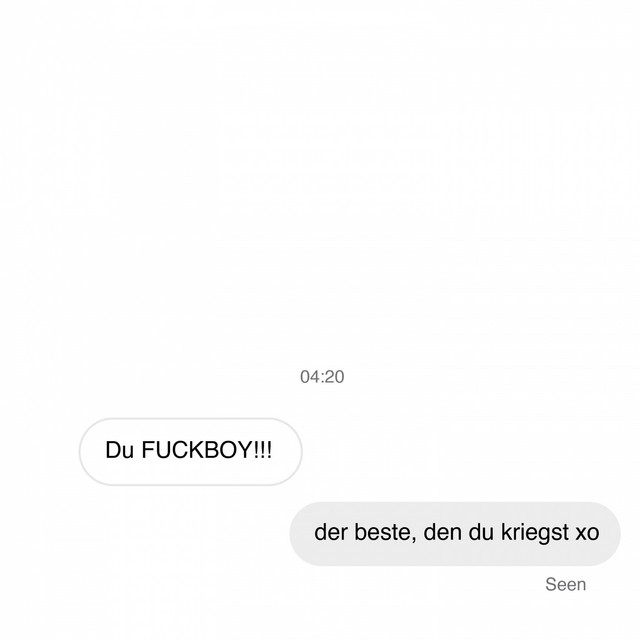The width and height of the screenshot is (640, 640).
Task: Tap the rounded left edge of the white bubble
Action: tap(85, 451)
